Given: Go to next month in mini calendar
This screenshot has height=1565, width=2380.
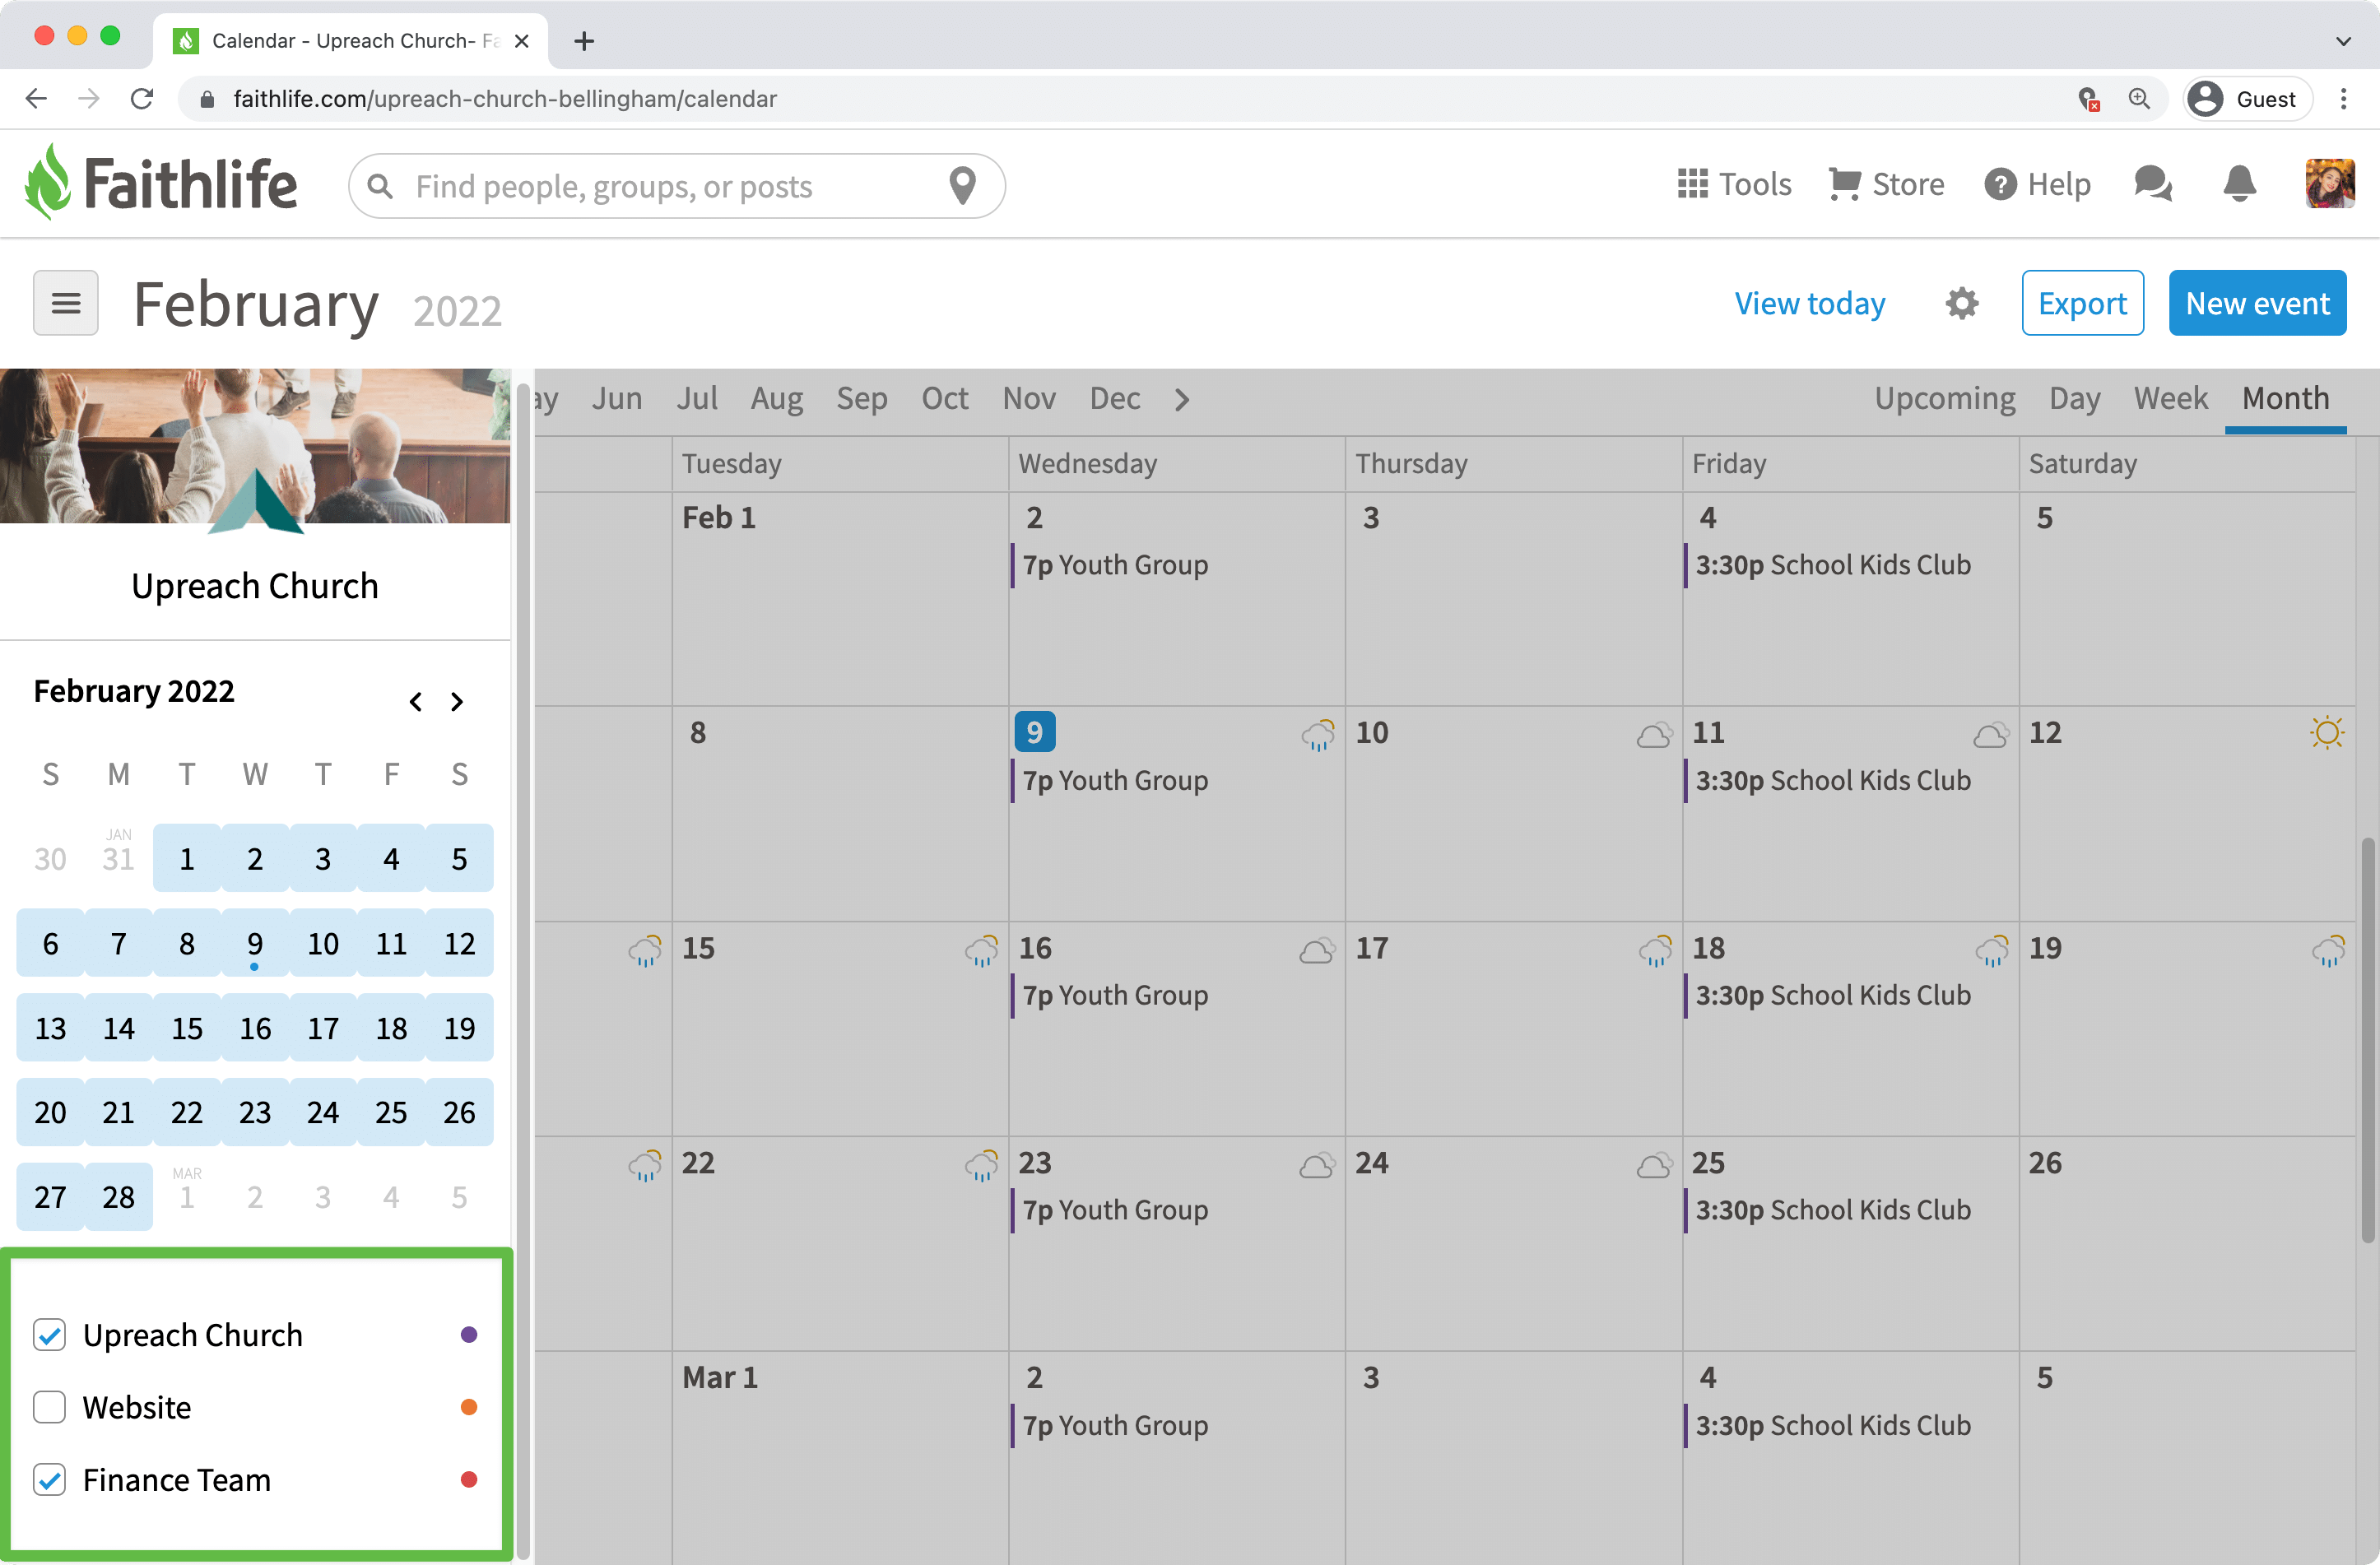Looking at the screenshot, I should [457, 701].
